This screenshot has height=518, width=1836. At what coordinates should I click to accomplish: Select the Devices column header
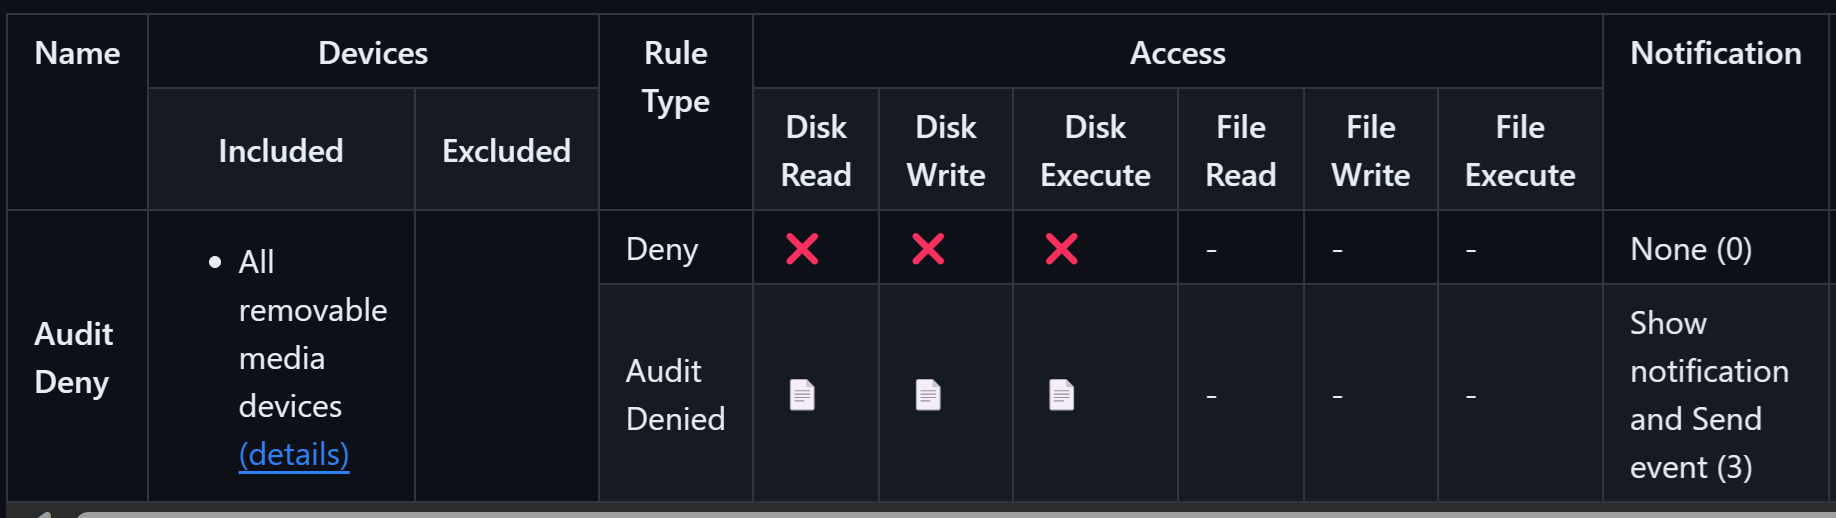pyautogui.click(x=373, y=53)
